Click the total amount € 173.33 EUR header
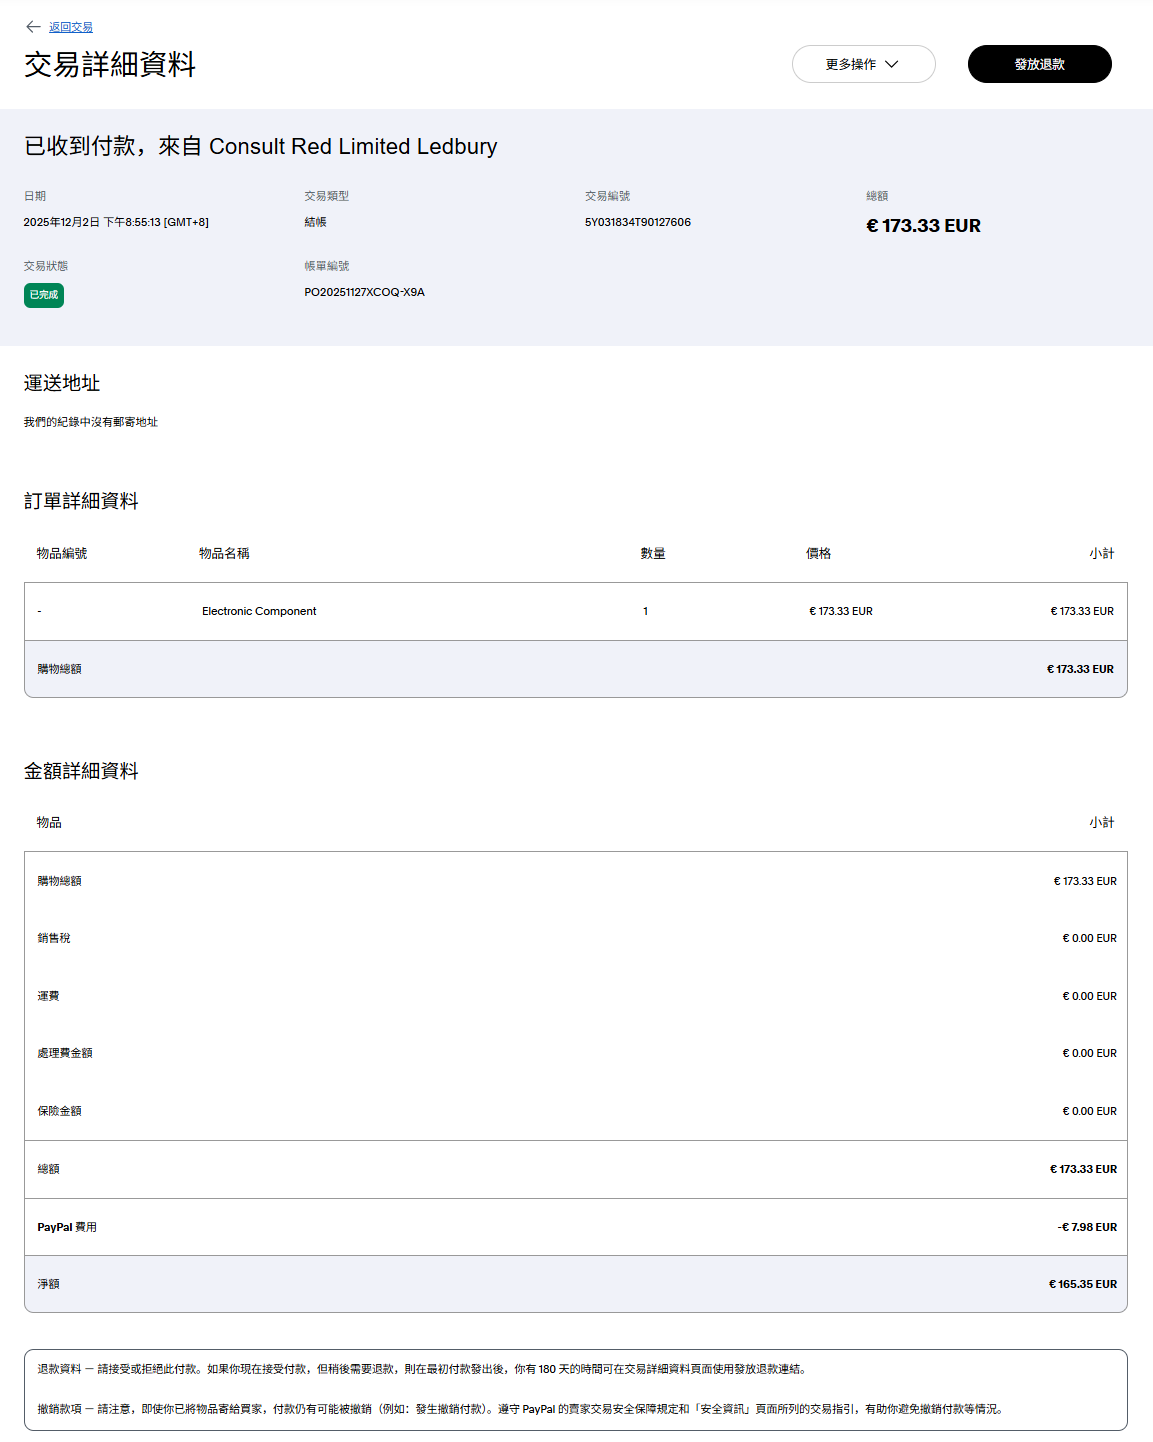This screenshot has width=1153, height=1442. tap(922, 226)
